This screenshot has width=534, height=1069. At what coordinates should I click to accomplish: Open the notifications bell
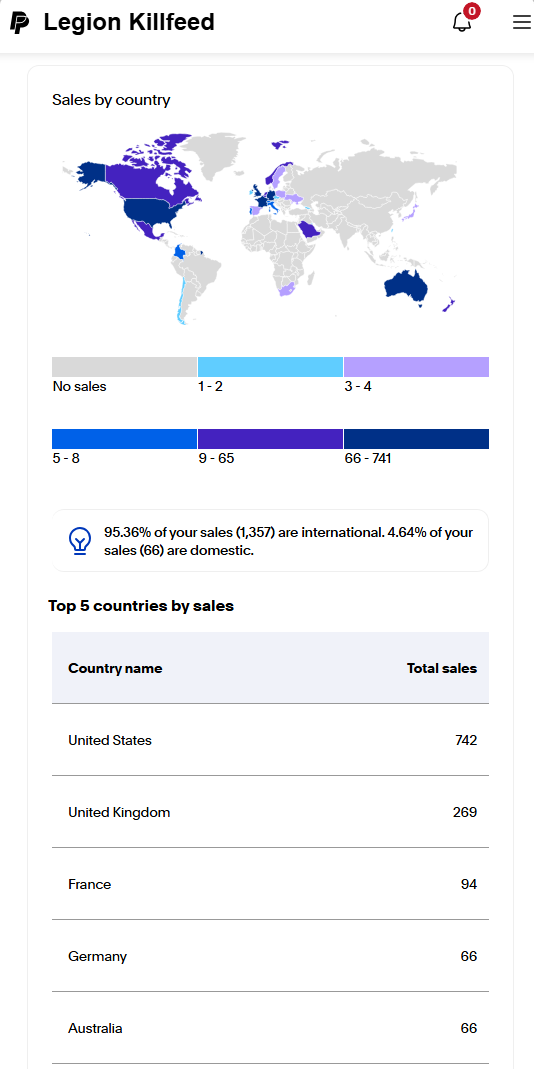(x=462, y=22)
